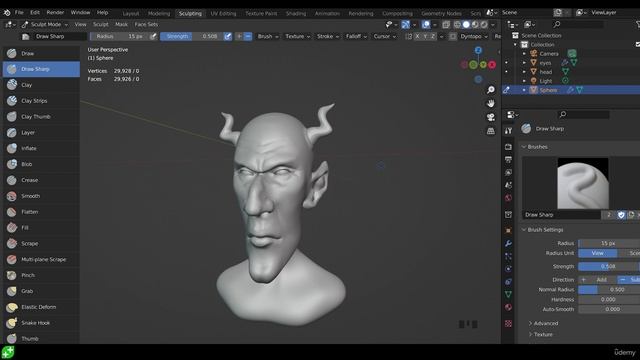Image resolution: width=640 pixels, height=360 pixels.
Task: Adjust the Normal Radius slider
Action: tap(609, 289)
